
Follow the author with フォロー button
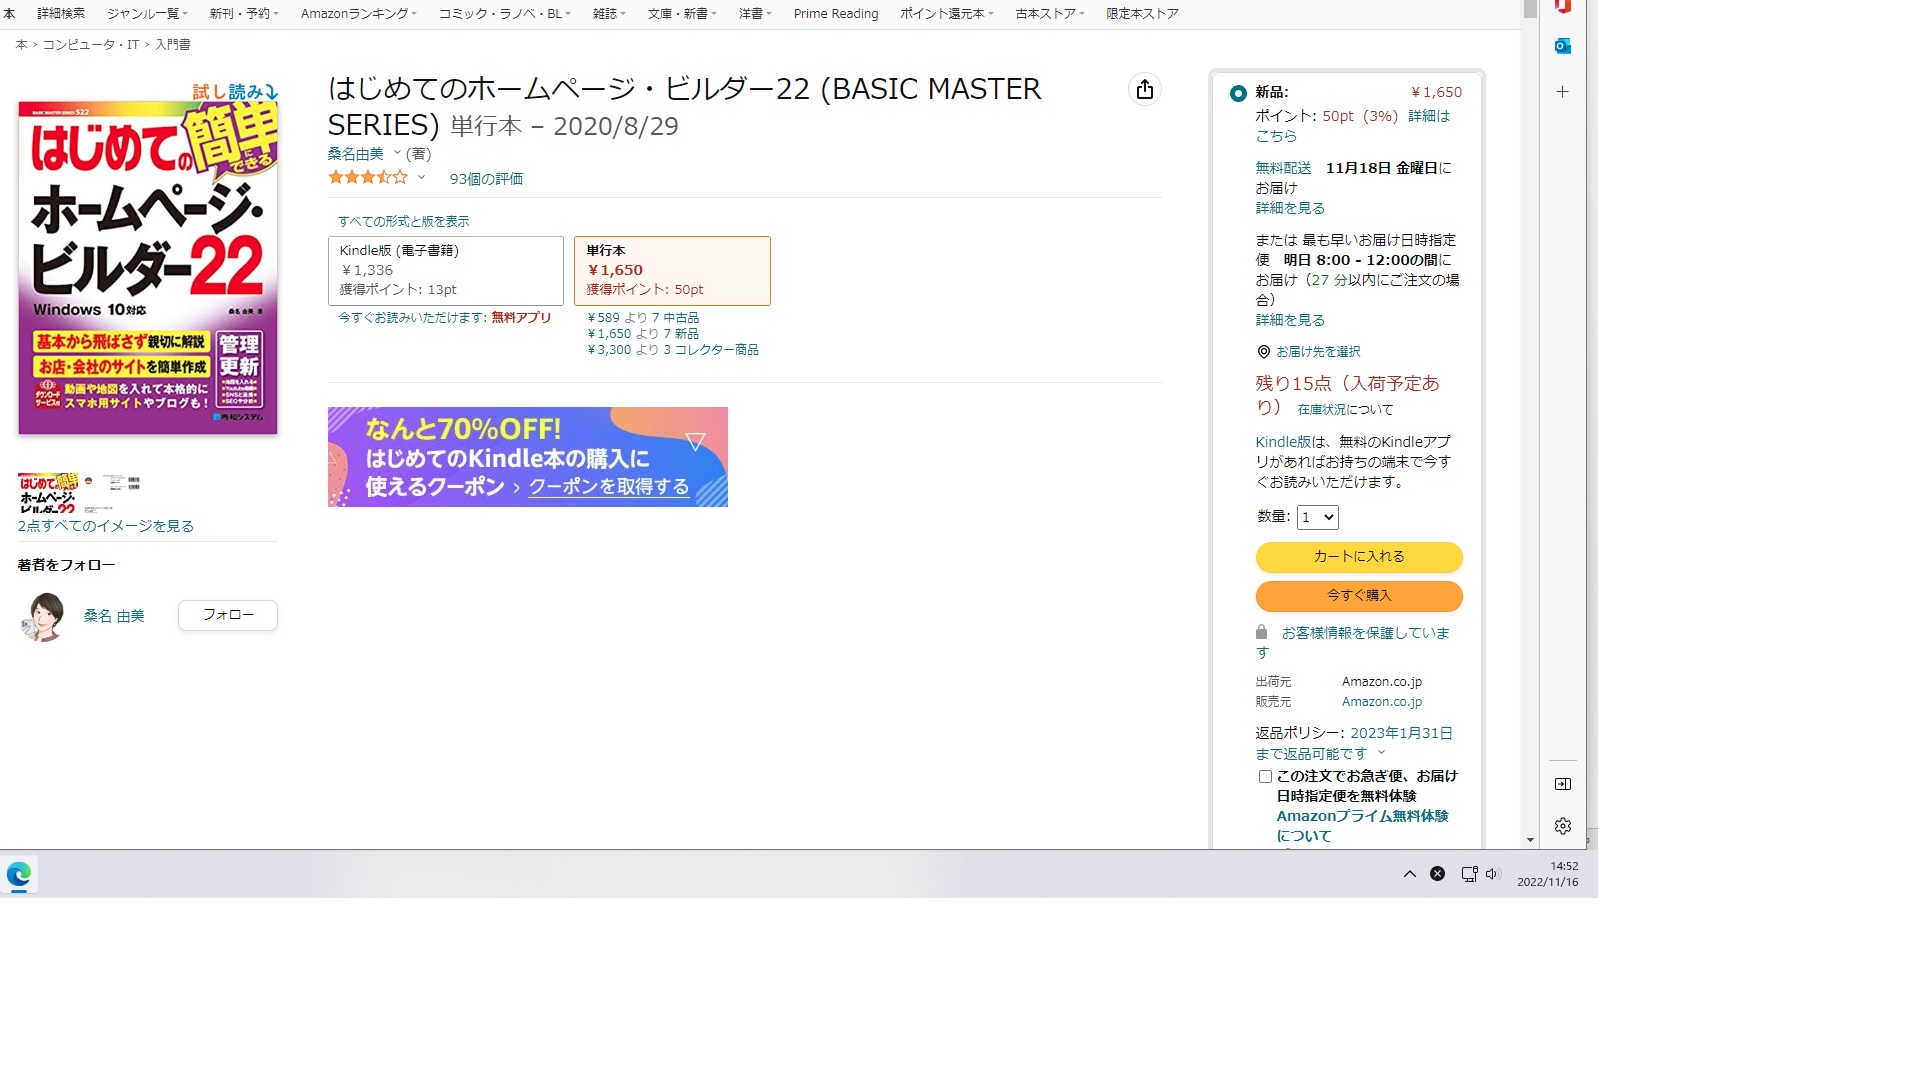click(x=228, y=615)
